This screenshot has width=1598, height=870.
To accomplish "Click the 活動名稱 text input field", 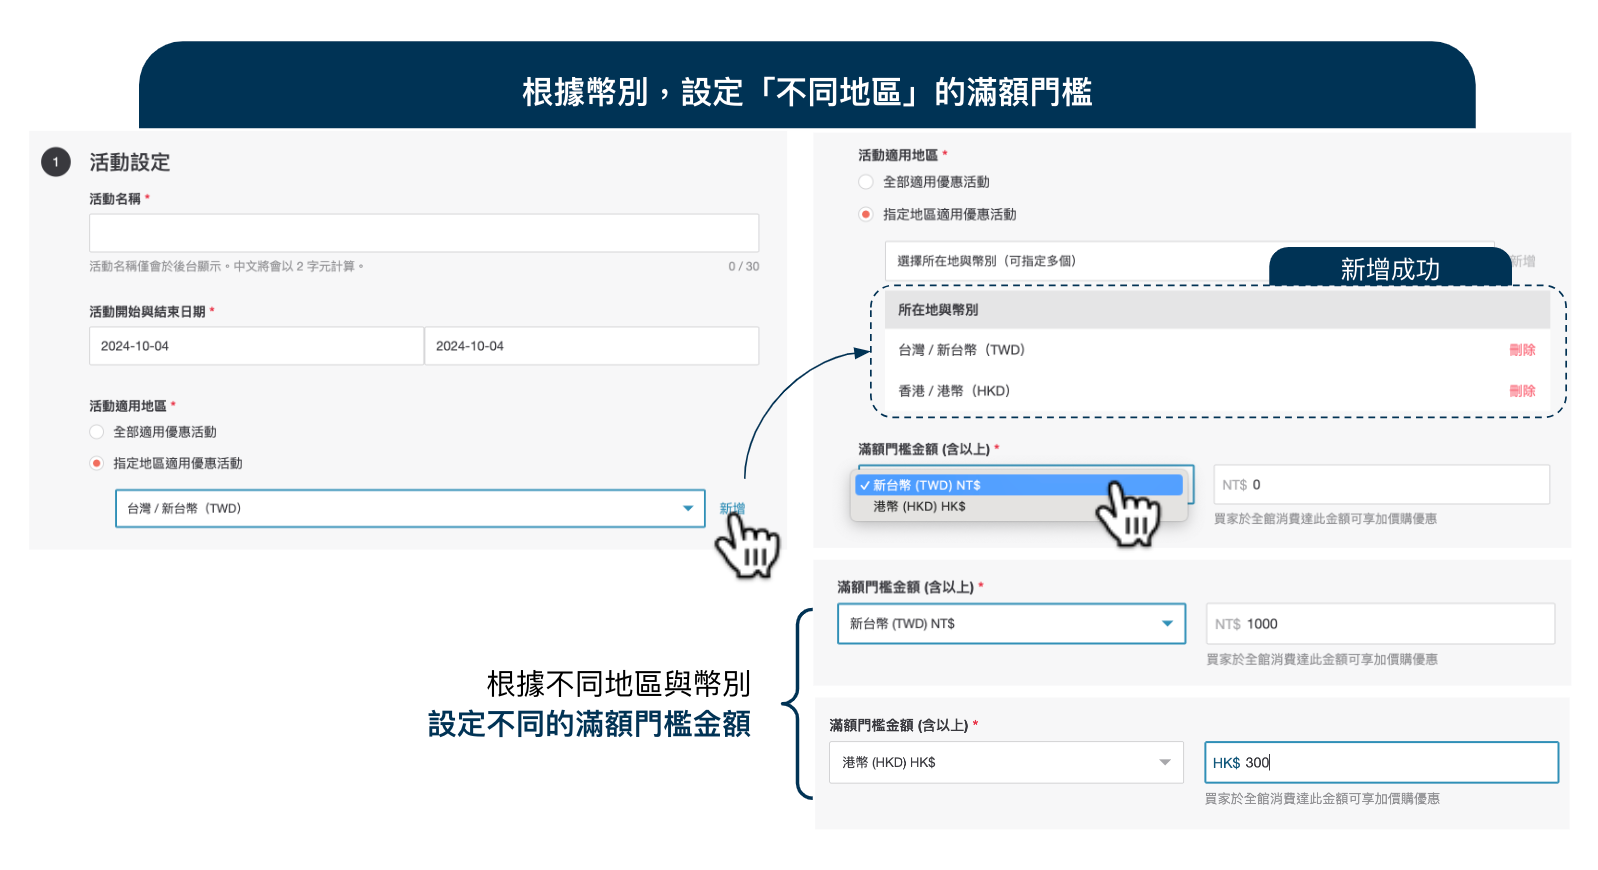I will 423,233.
